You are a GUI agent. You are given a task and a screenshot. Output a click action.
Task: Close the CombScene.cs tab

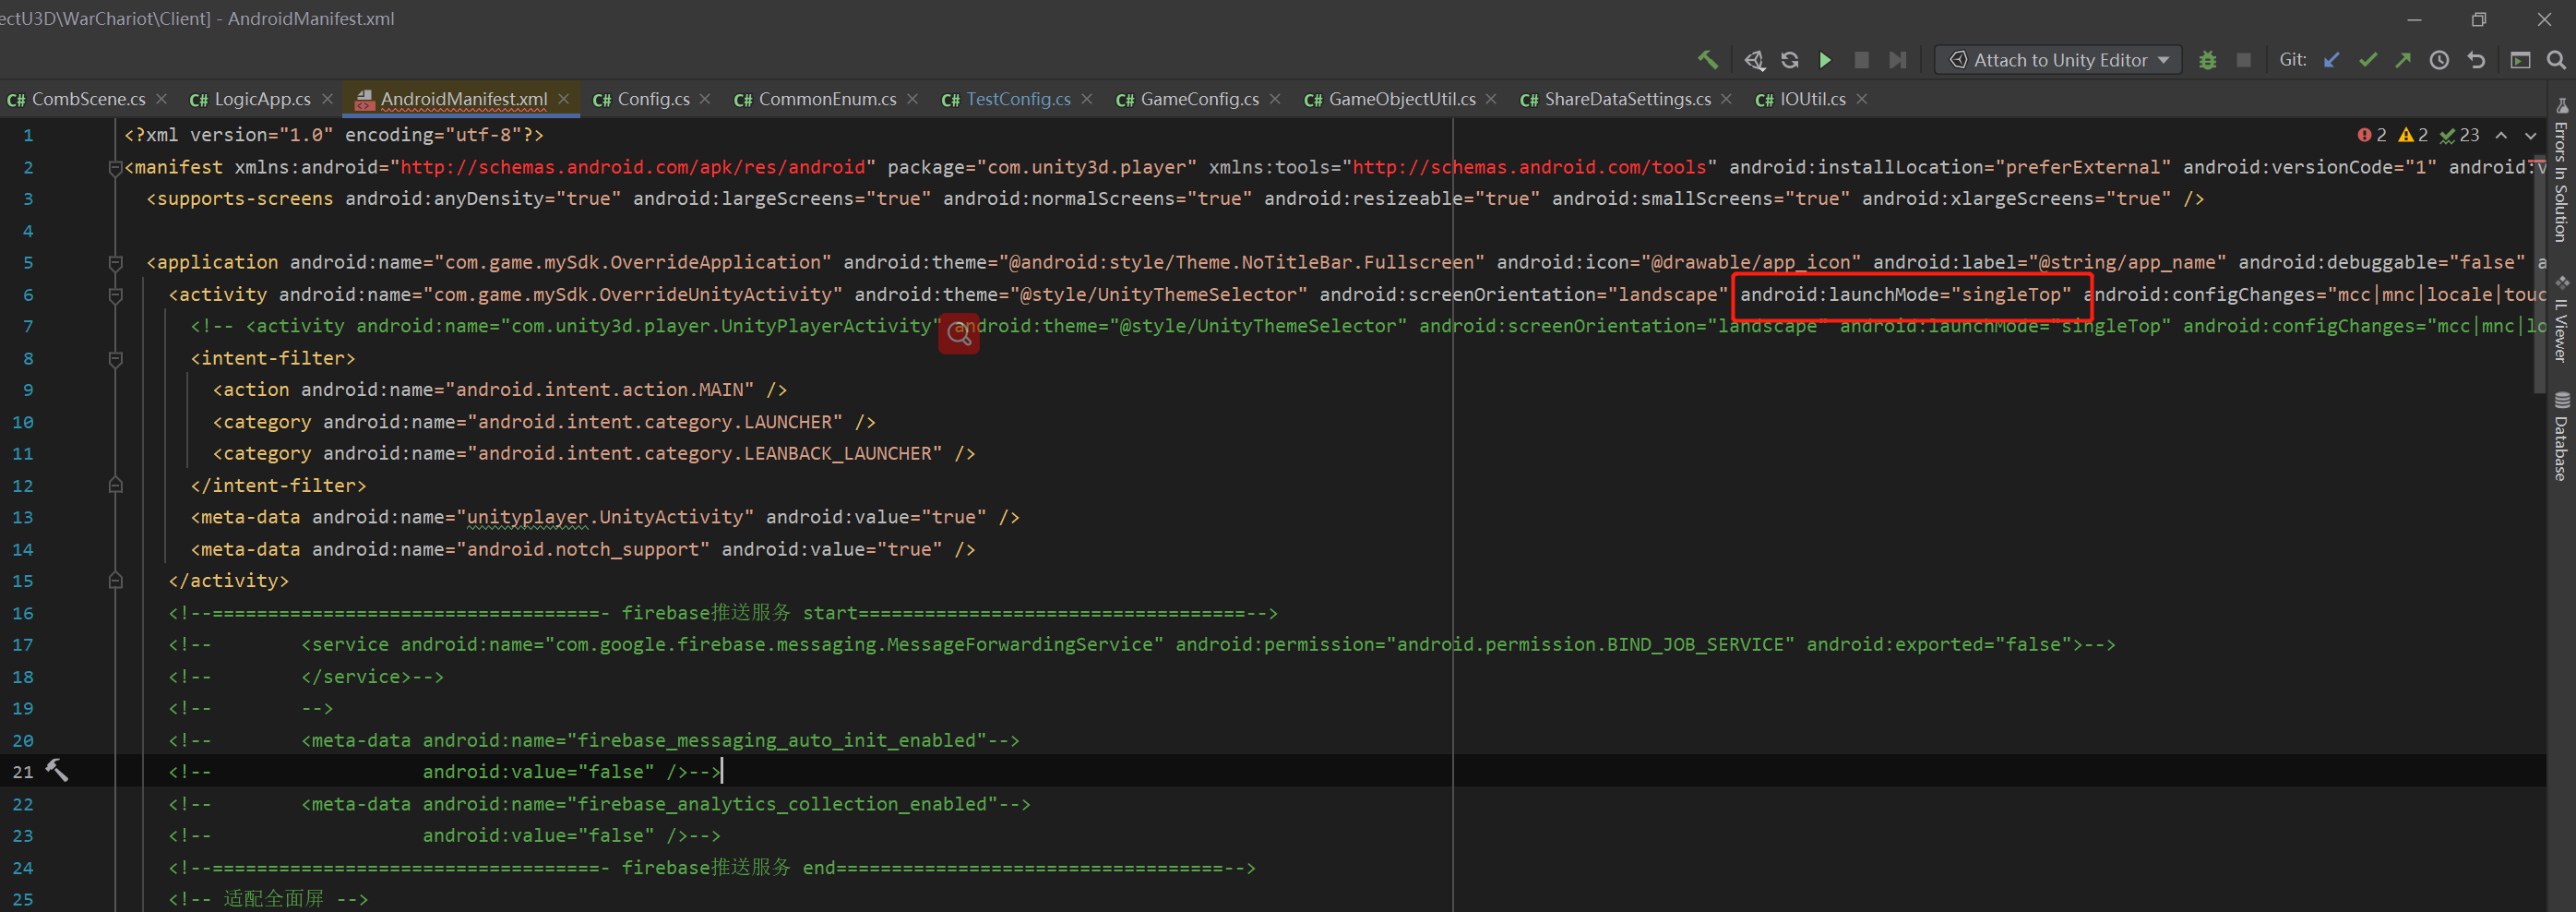click(162, 99)
